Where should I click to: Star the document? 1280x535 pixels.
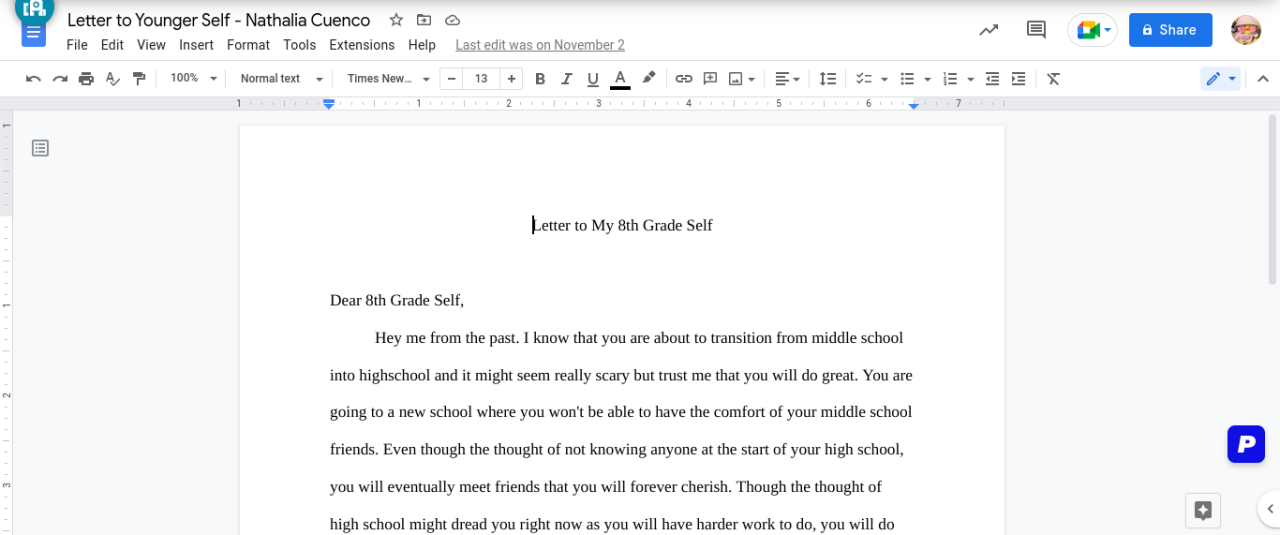(396, 20)
